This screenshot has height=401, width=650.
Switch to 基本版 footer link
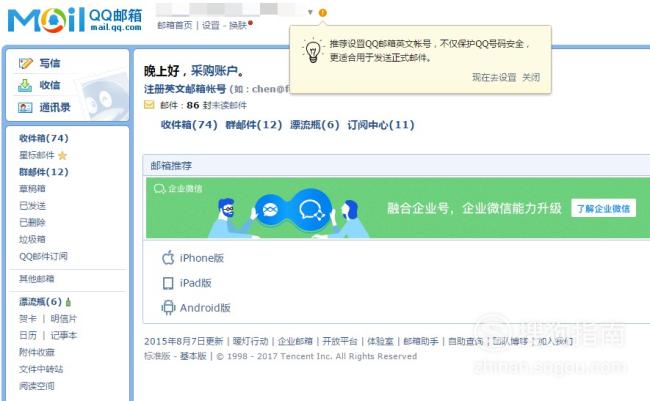(193, 356)
